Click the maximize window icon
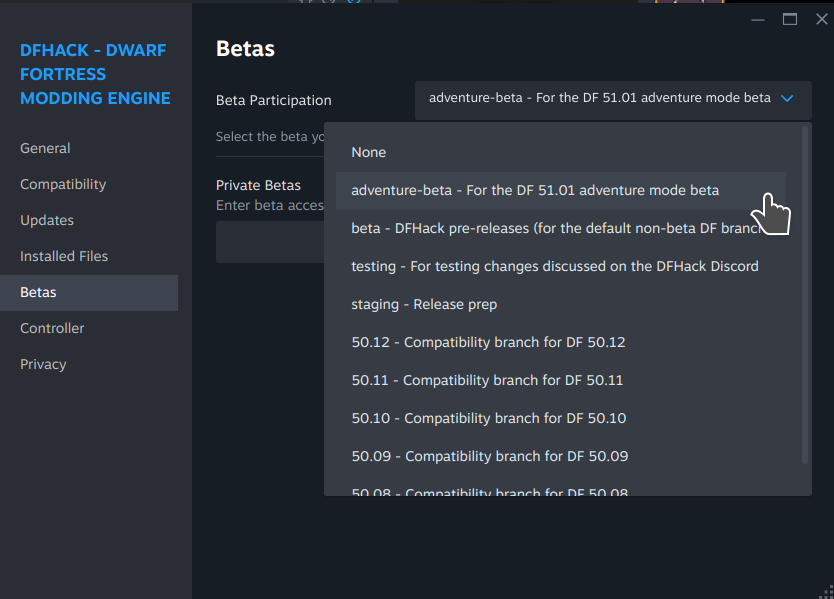Screen dimensions: 834x599 (790, 19)
